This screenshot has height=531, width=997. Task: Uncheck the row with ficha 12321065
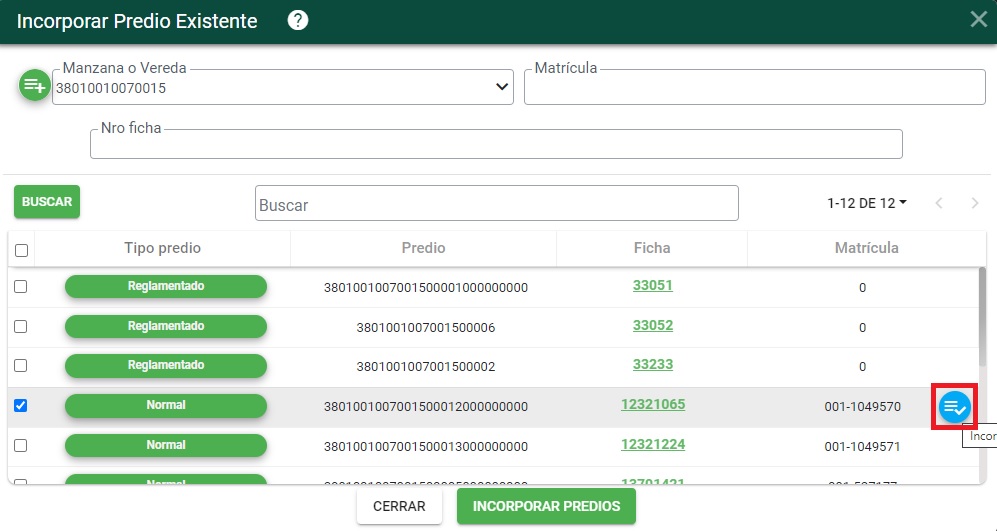[x=21, y=405]
